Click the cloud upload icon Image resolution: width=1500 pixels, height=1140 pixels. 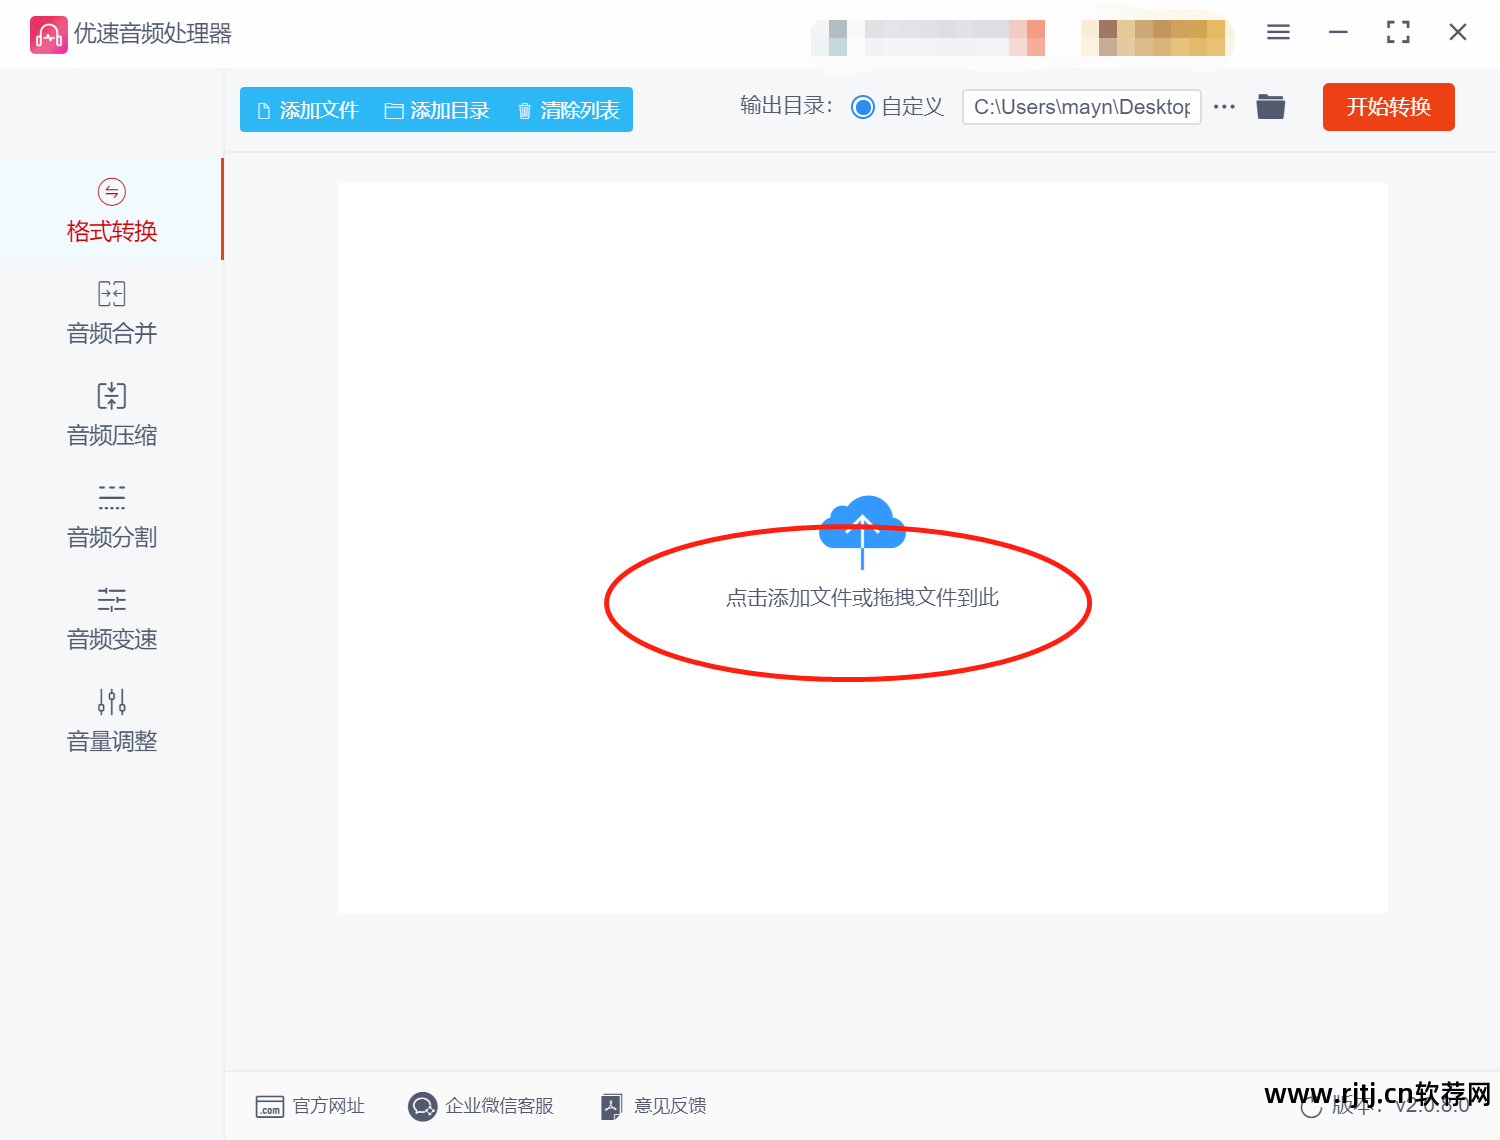coord(862,530)
